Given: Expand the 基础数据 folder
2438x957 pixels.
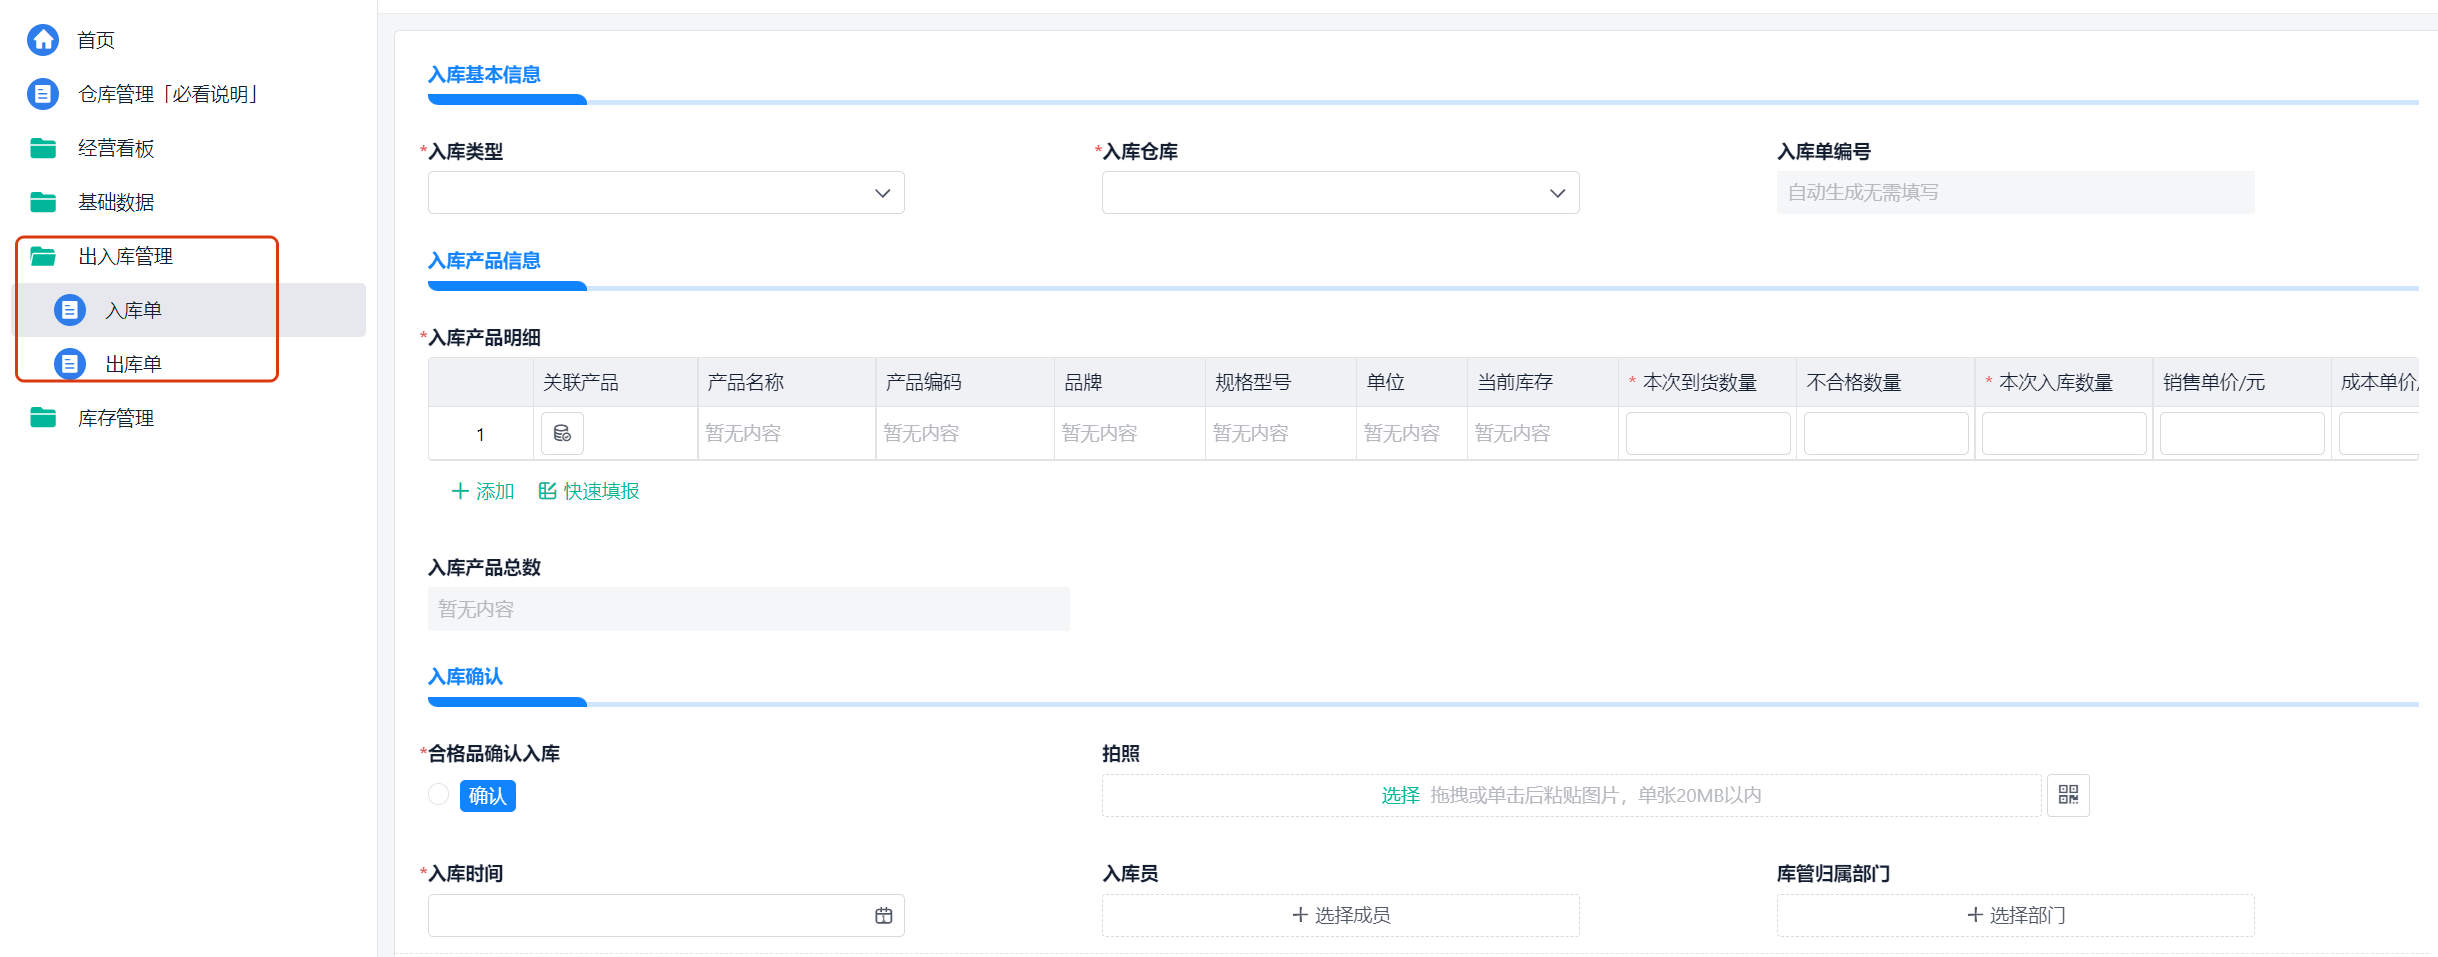Looking at the screenshot, I should 116,202.
